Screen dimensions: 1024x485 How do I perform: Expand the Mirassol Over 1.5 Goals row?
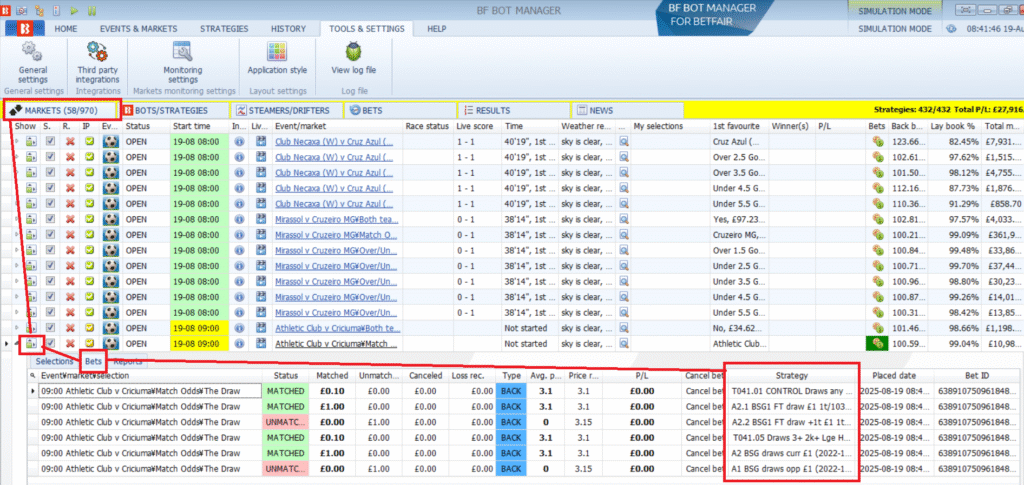pos(17,250)
